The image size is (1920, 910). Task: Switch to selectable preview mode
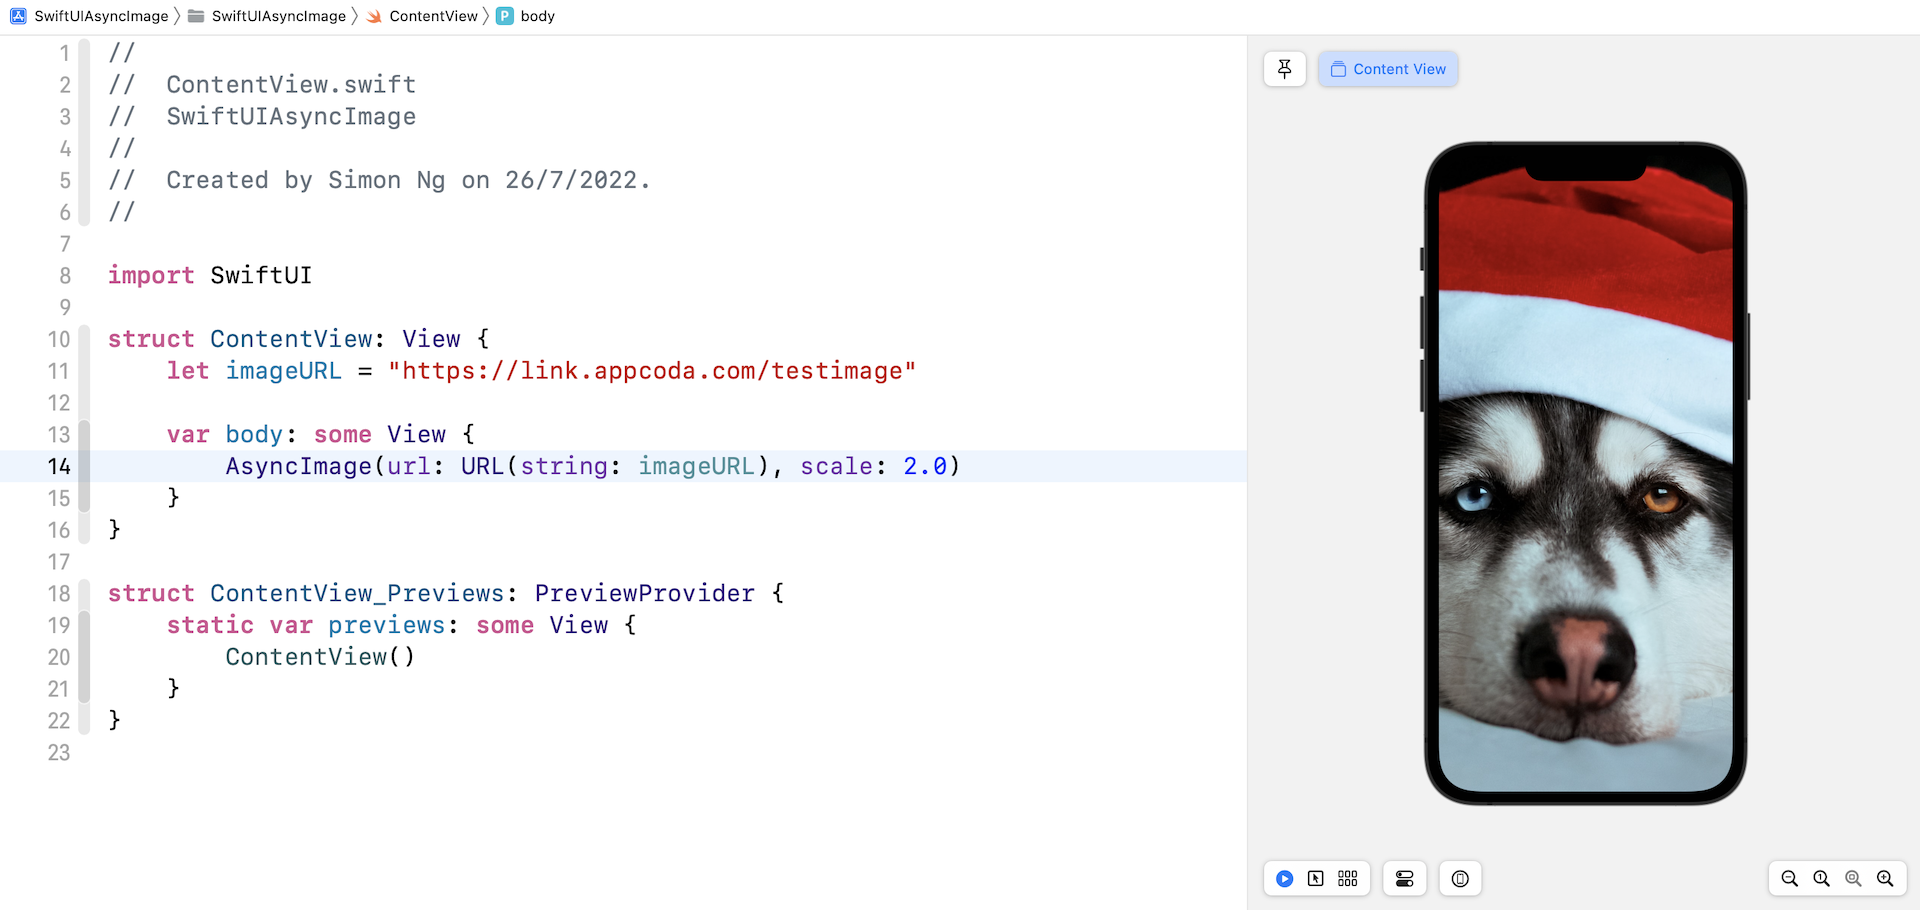point(1316,879)
